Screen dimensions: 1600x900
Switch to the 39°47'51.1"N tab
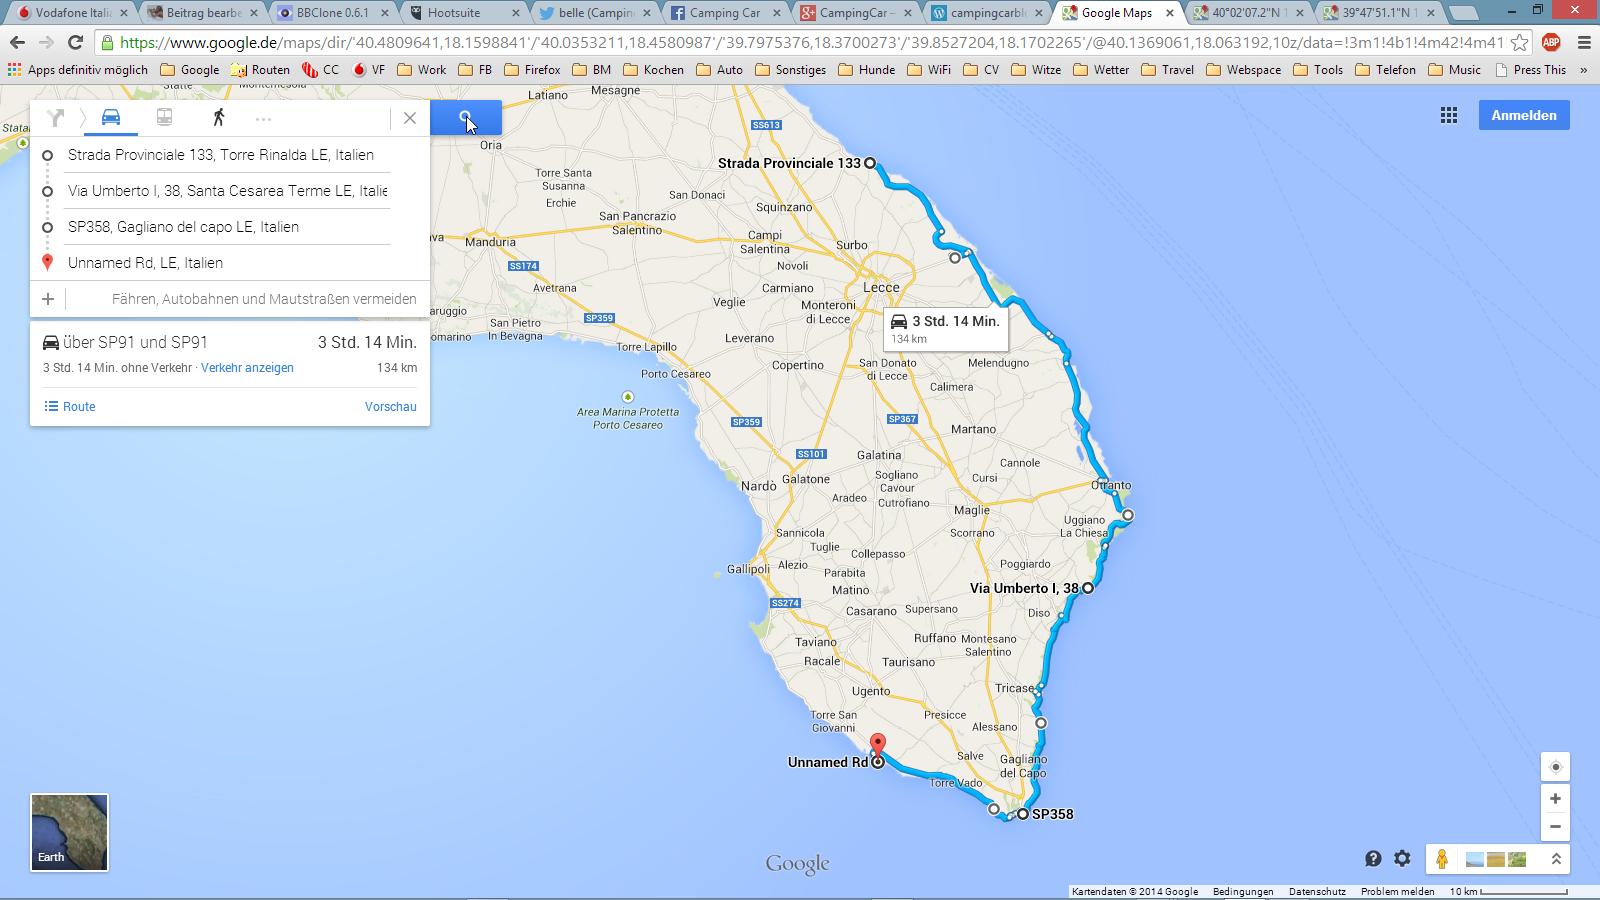coord(1380,13)
